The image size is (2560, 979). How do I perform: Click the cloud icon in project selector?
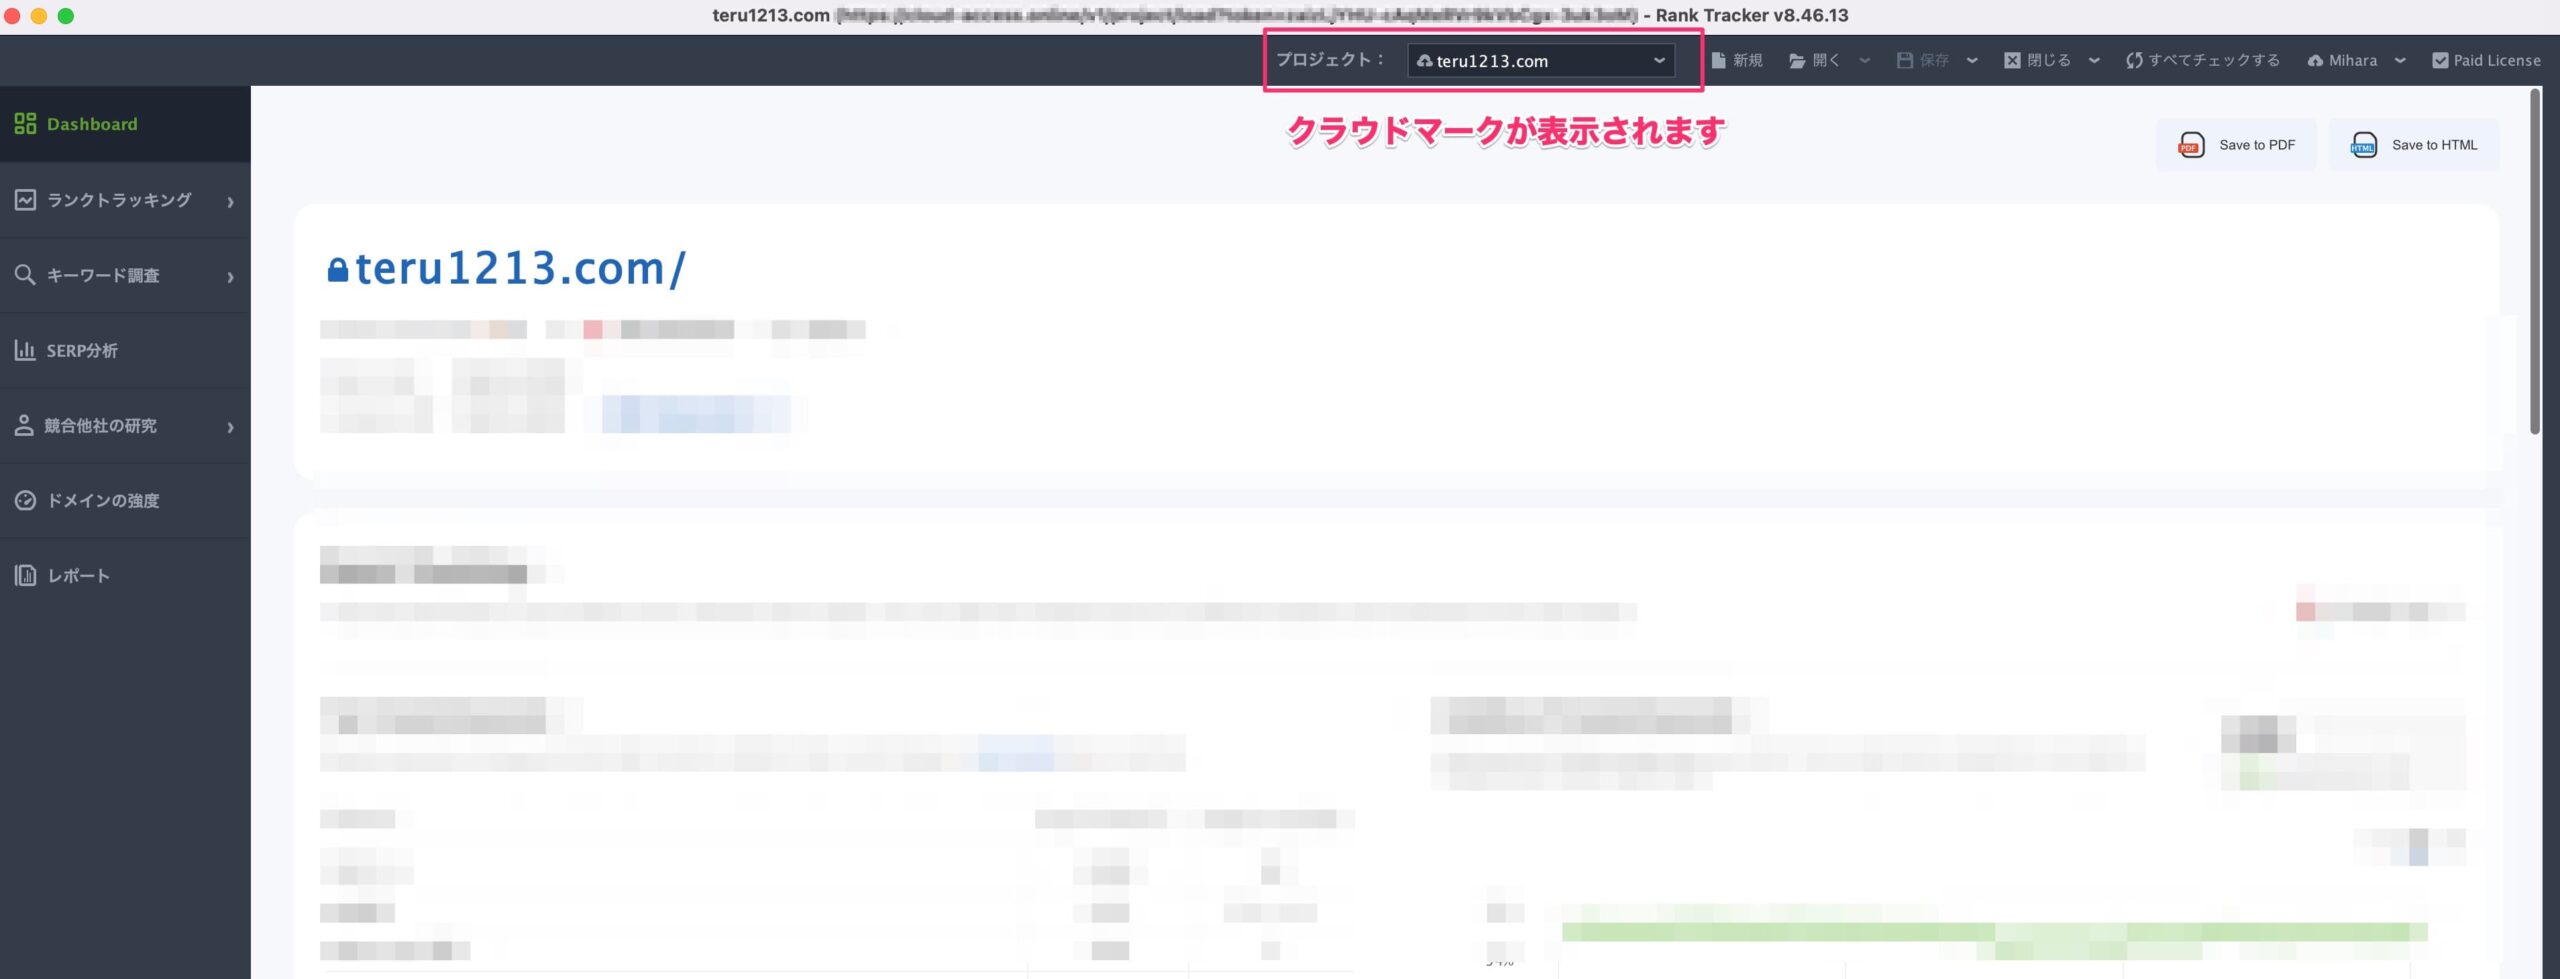1425,61
